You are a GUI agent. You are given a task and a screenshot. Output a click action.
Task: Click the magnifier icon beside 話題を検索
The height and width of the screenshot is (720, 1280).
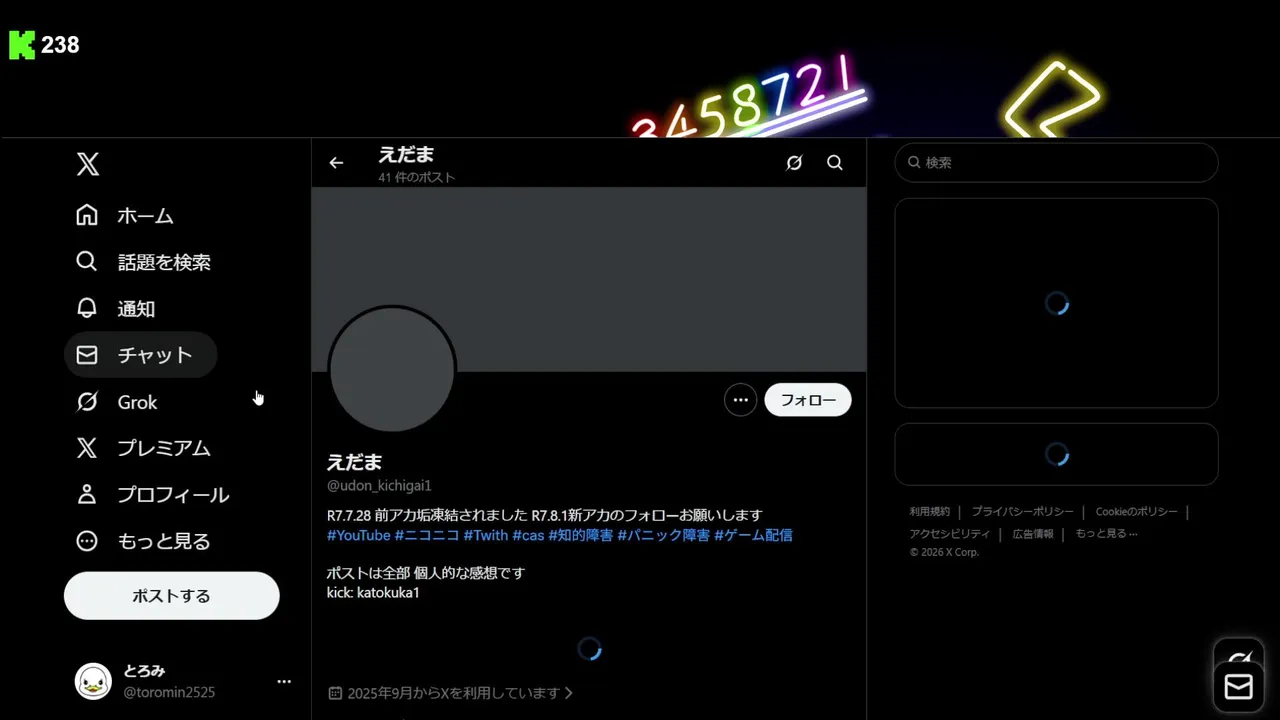(x=87, y=262)
